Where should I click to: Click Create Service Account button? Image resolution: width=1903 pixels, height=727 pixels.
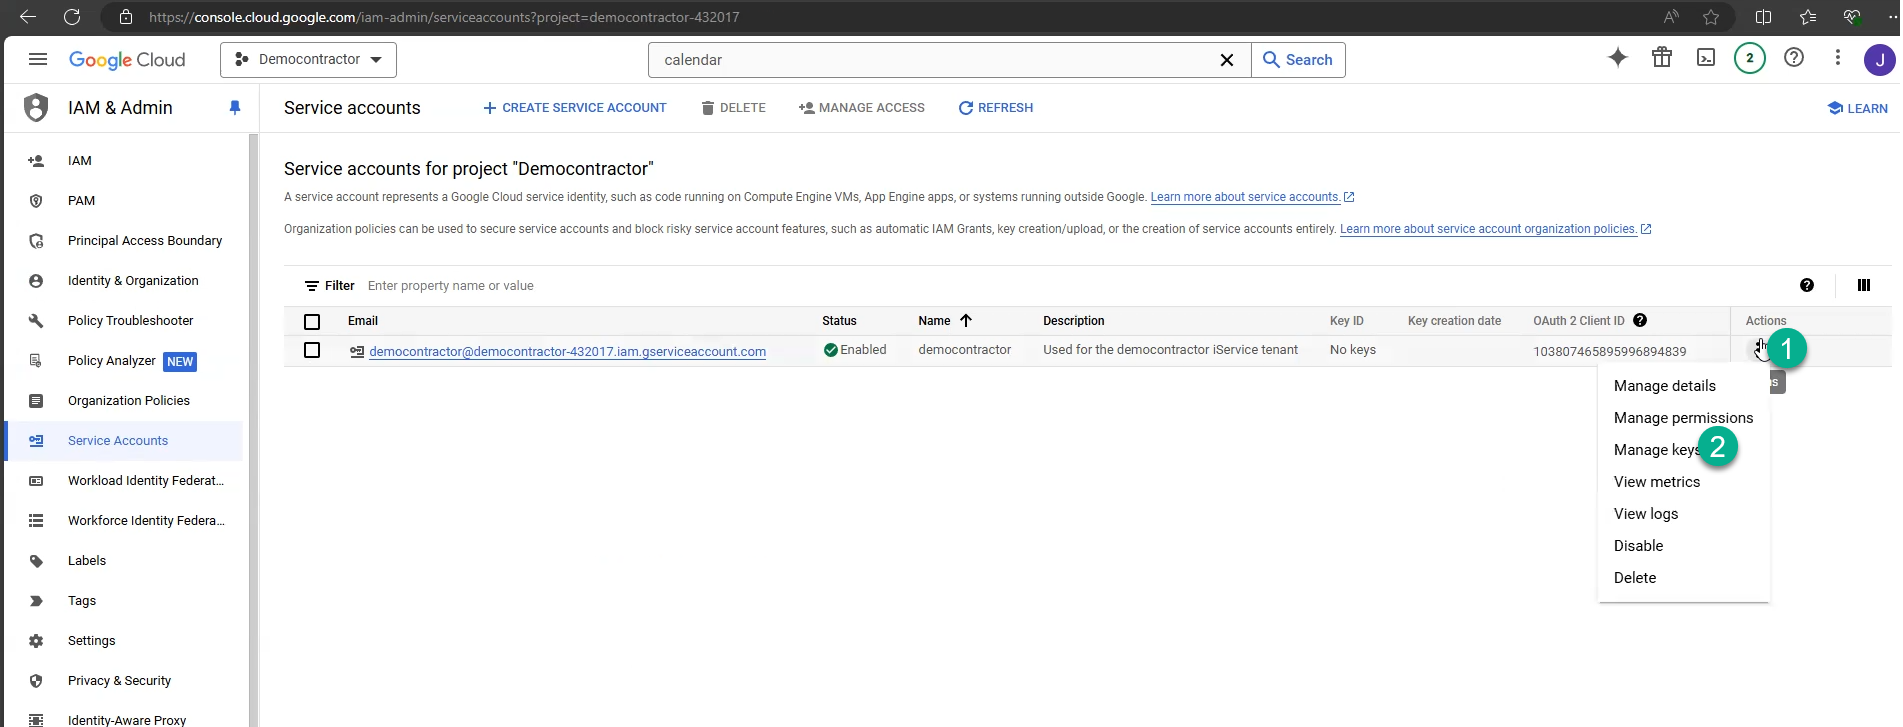[x=574, y=108]
